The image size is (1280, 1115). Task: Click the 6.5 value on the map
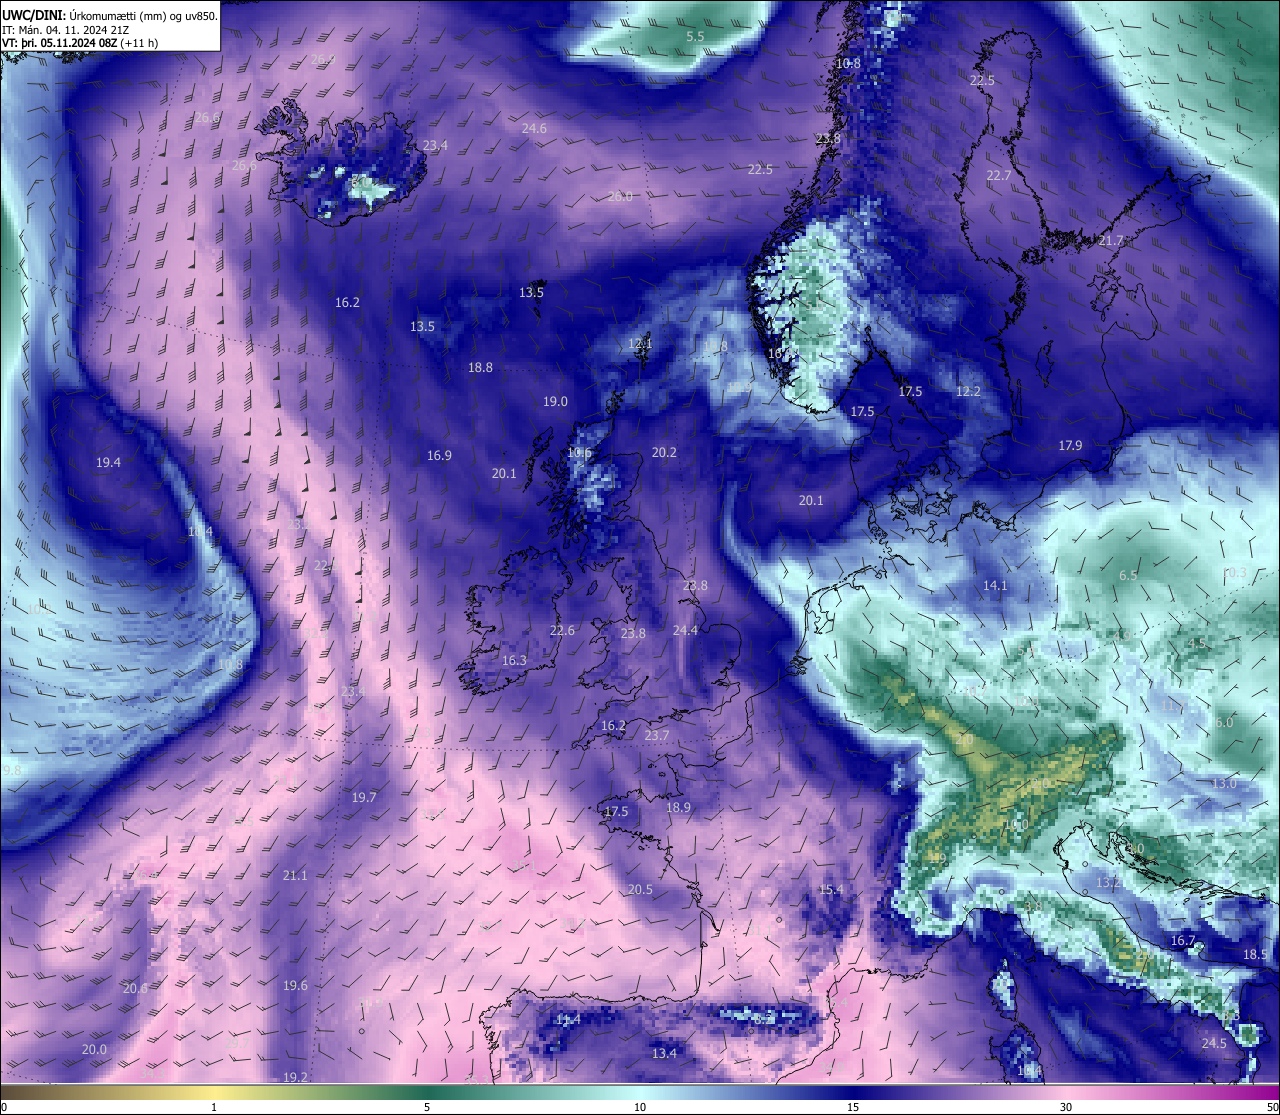[1128, 575]
